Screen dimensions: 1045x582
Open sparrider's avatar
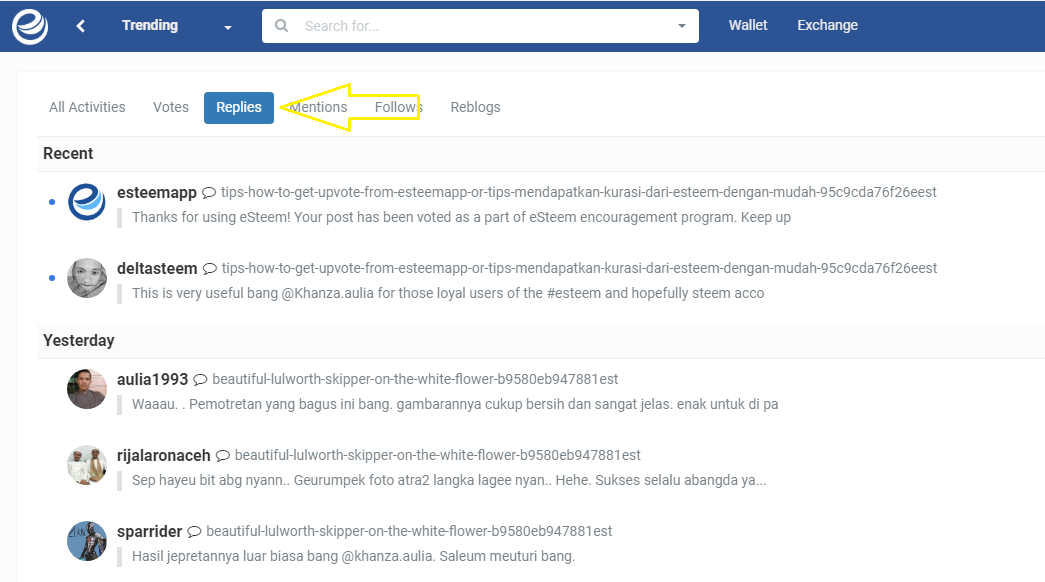(x=87, y=541)
